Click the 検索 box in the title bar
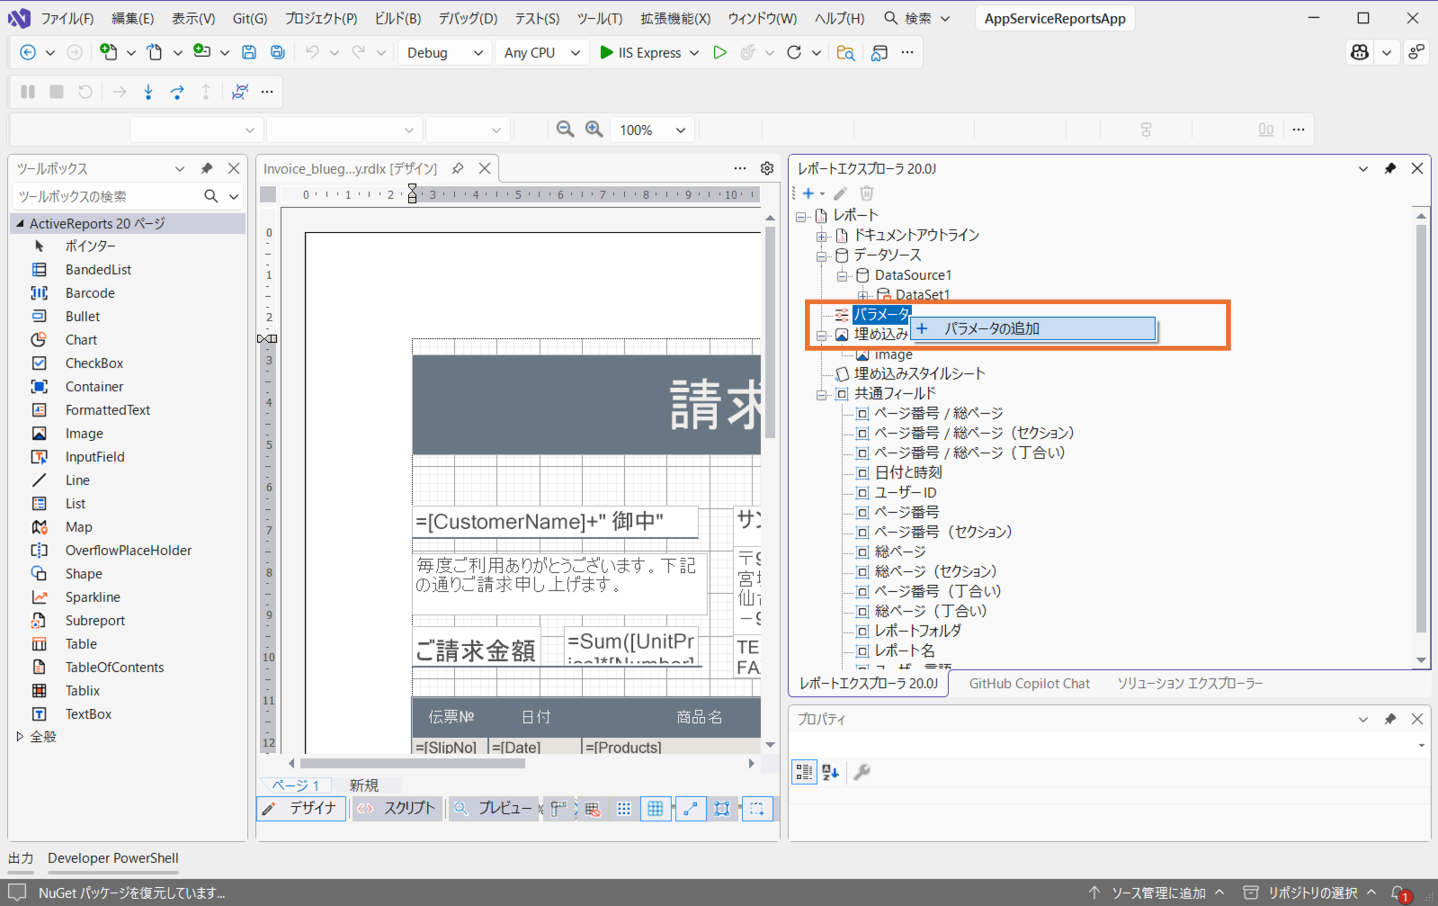The width and height of the screenshot is (1438, 906). tap(917, 19)
